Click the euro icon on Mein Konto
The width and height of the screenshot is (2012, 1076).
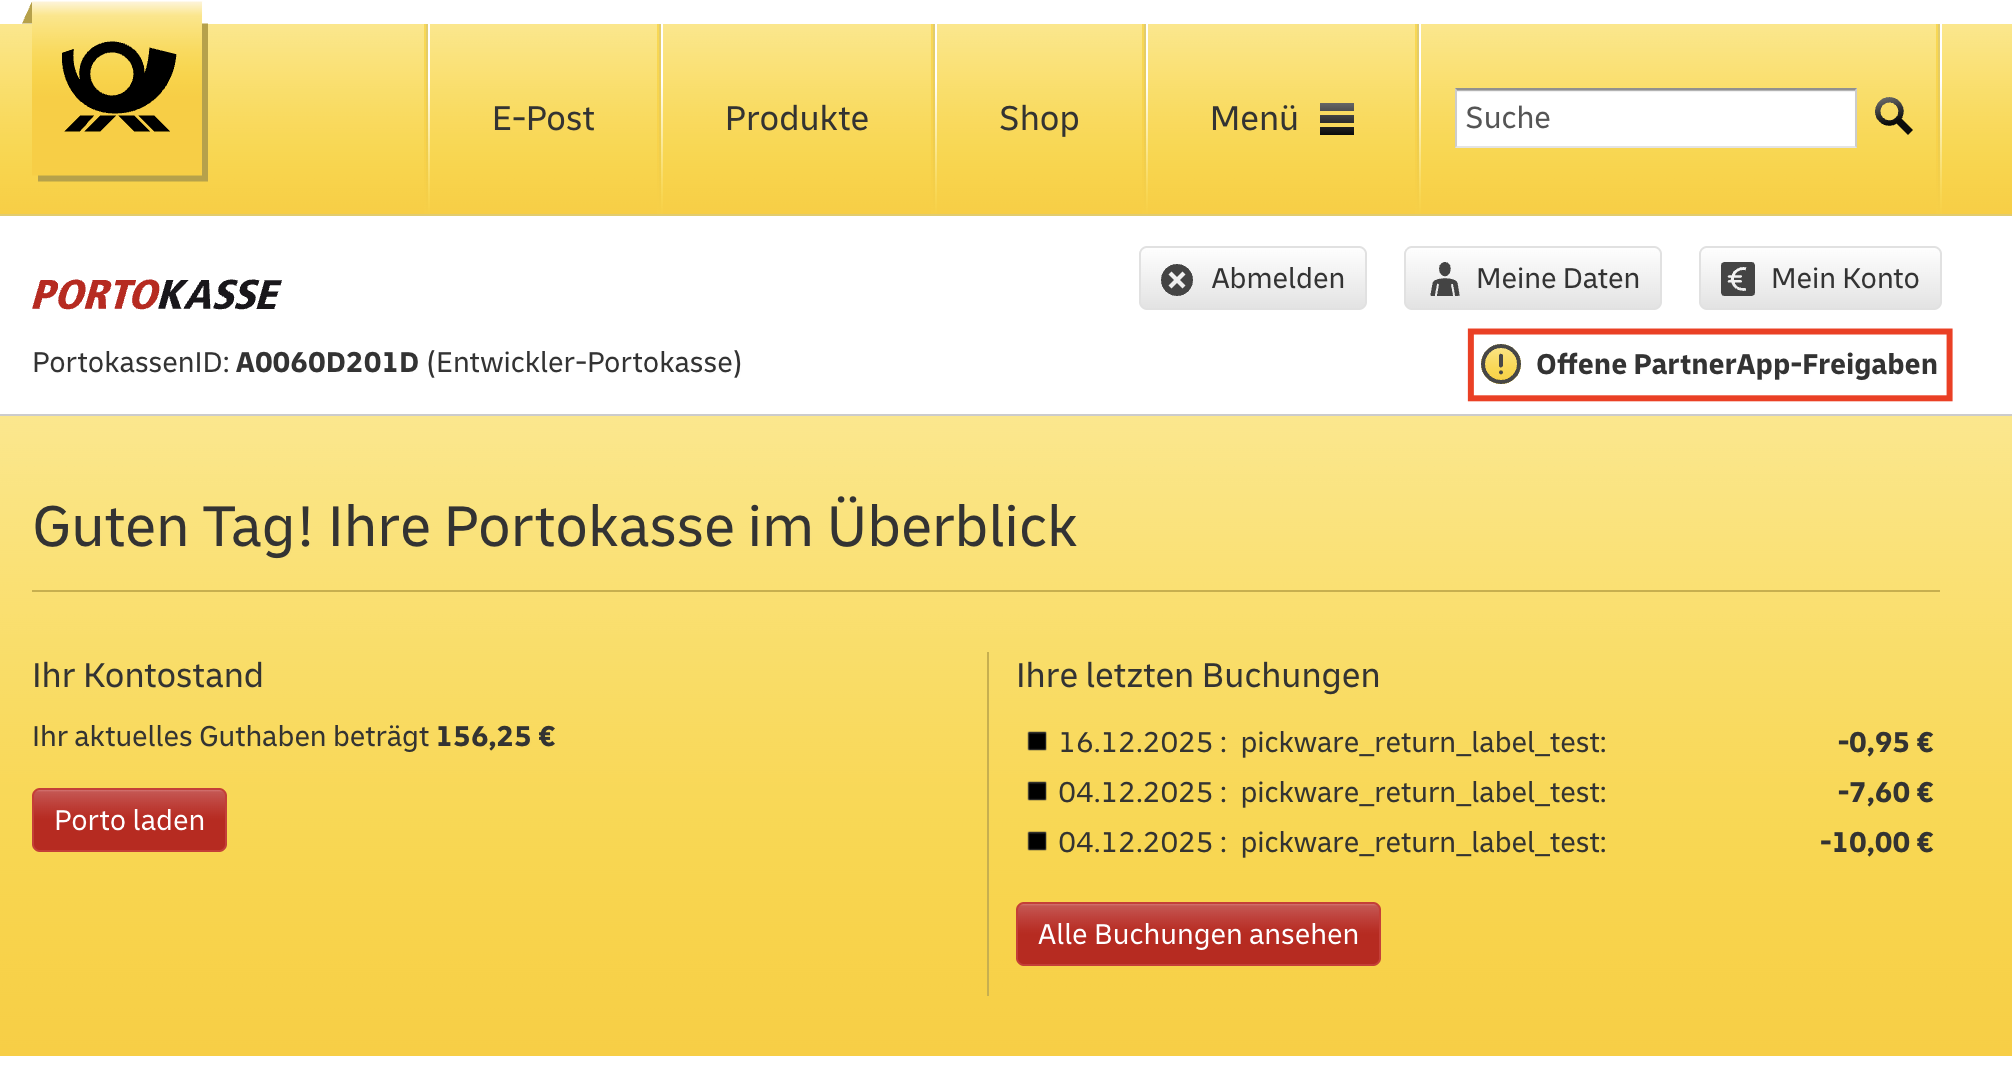pyautogui.click(x=1737, y=279)
